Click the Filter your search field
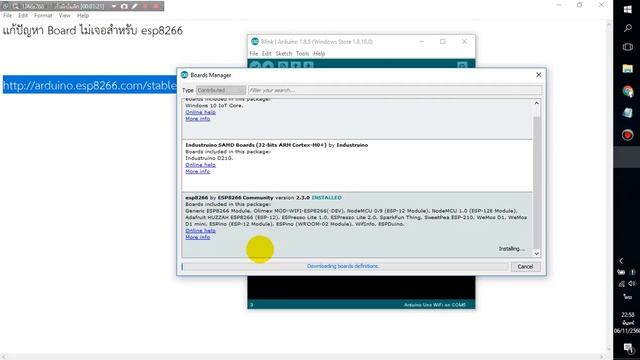640x360 pixels. 395,90
